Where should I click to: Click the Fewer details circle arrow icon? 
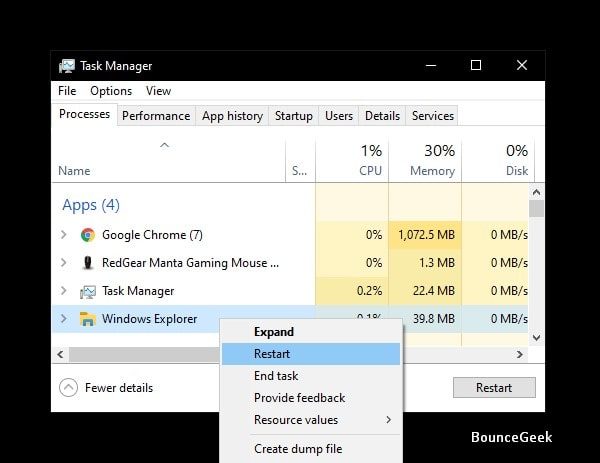pyautogui.click(x=68, y=388)
